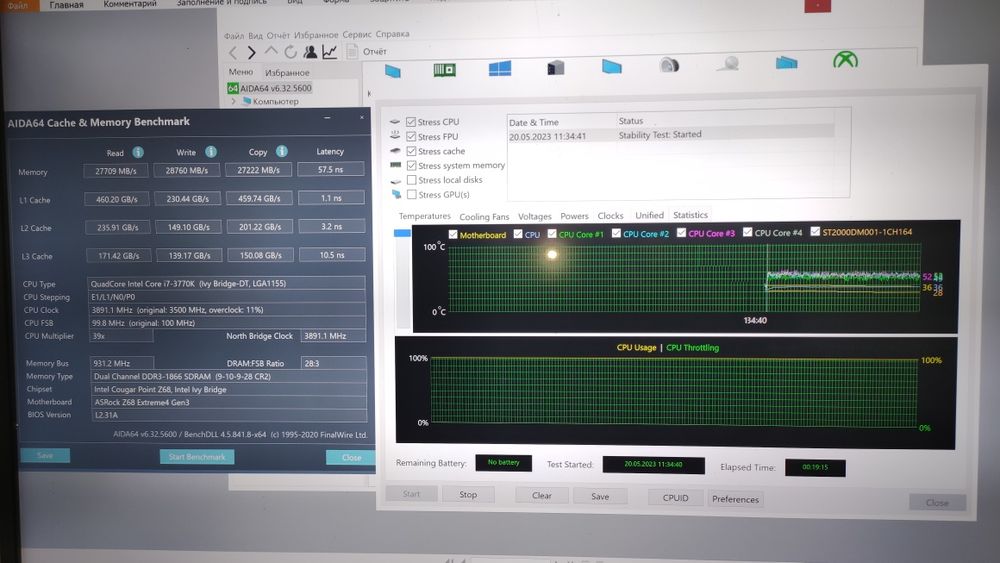The image size is (1000, 563).
Task: Open the green motherboard icon
Action: [x=444, y=69]
